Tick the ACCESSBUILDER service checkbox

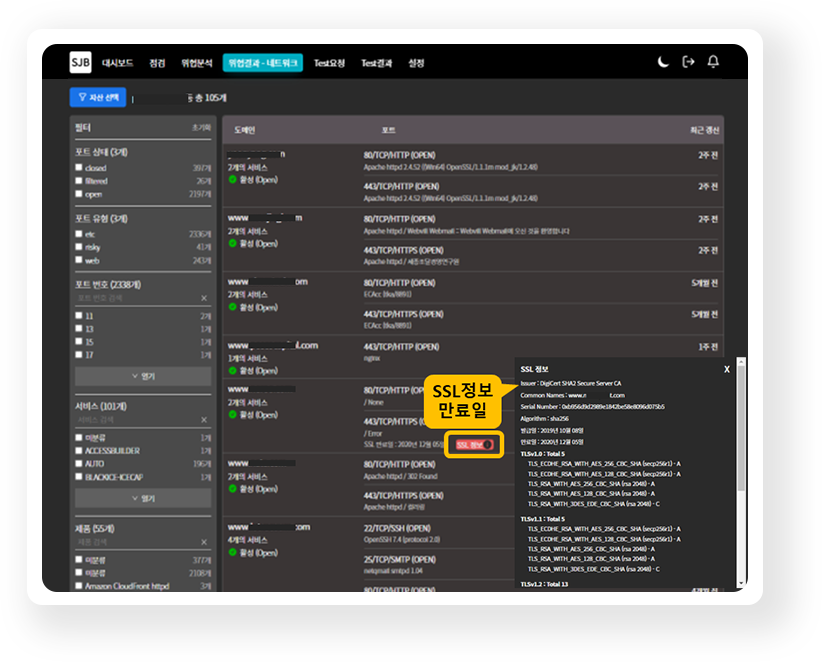pyautogui.click(x=79, y=451)
